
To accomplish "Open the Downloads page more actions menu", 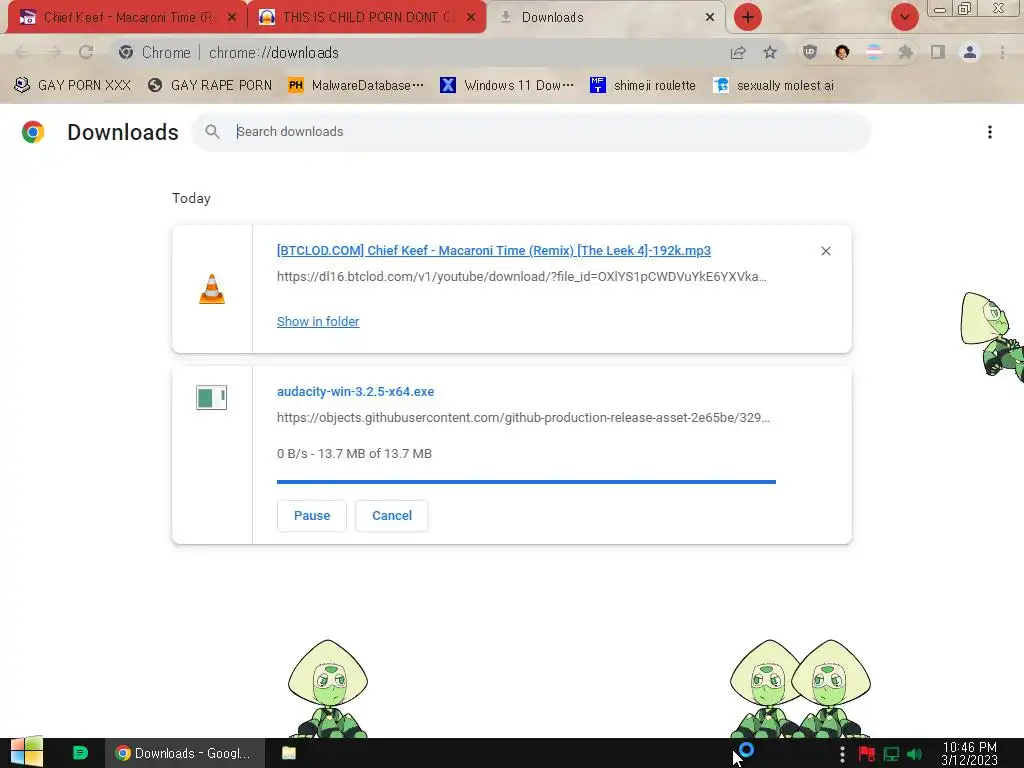I will coord(990,132).
